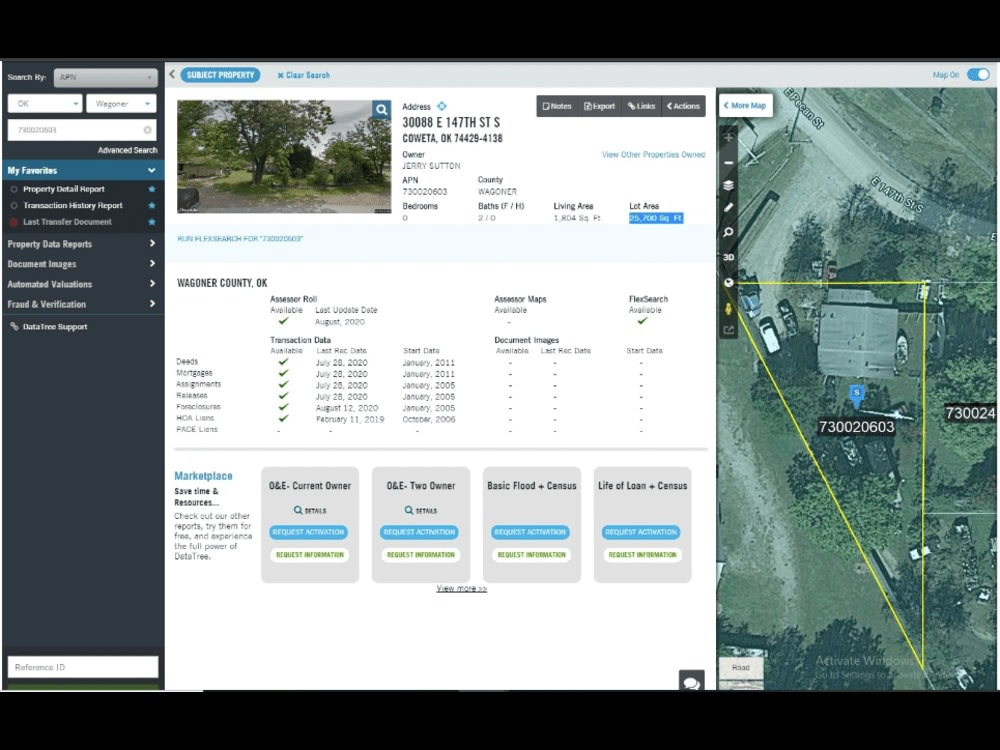This screenshot has height=750, width=1000.
Task: Select the map measuring pencil tool
Action: pyautogui.click(x=728, y=208)
